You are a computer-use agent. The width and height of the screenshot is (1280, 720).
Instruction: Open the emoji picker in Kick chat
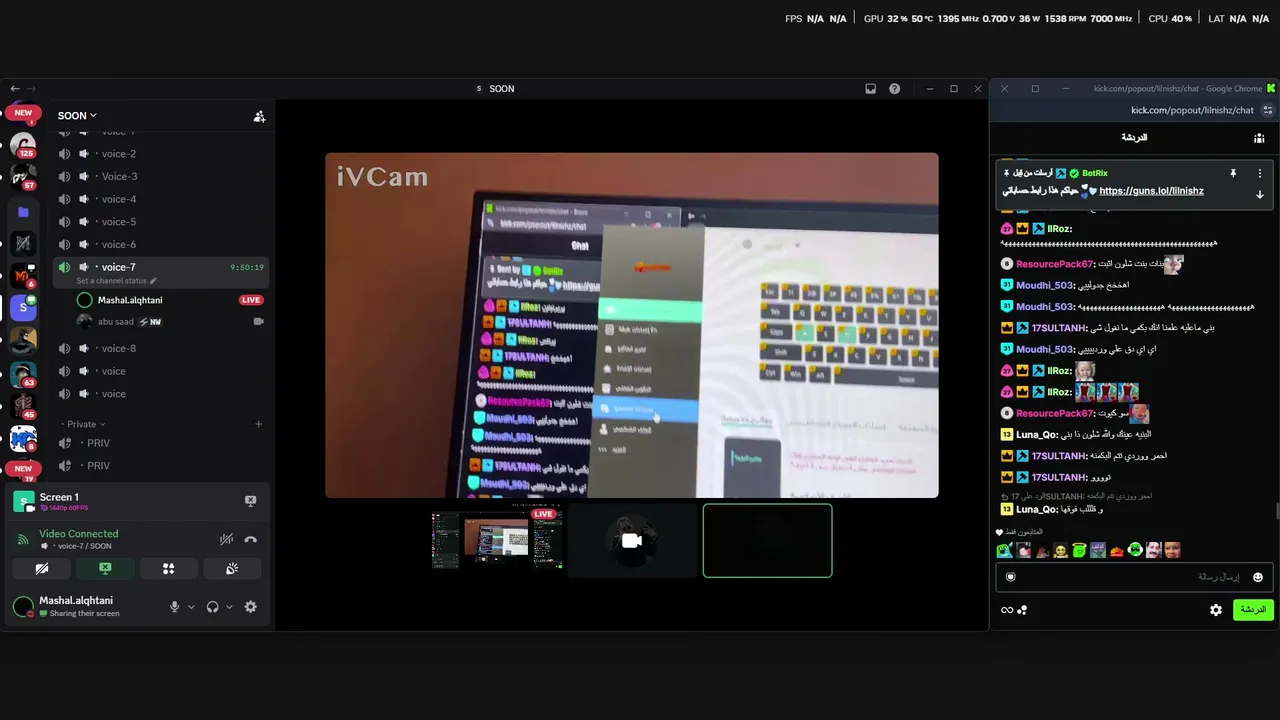coord(1257,577)
